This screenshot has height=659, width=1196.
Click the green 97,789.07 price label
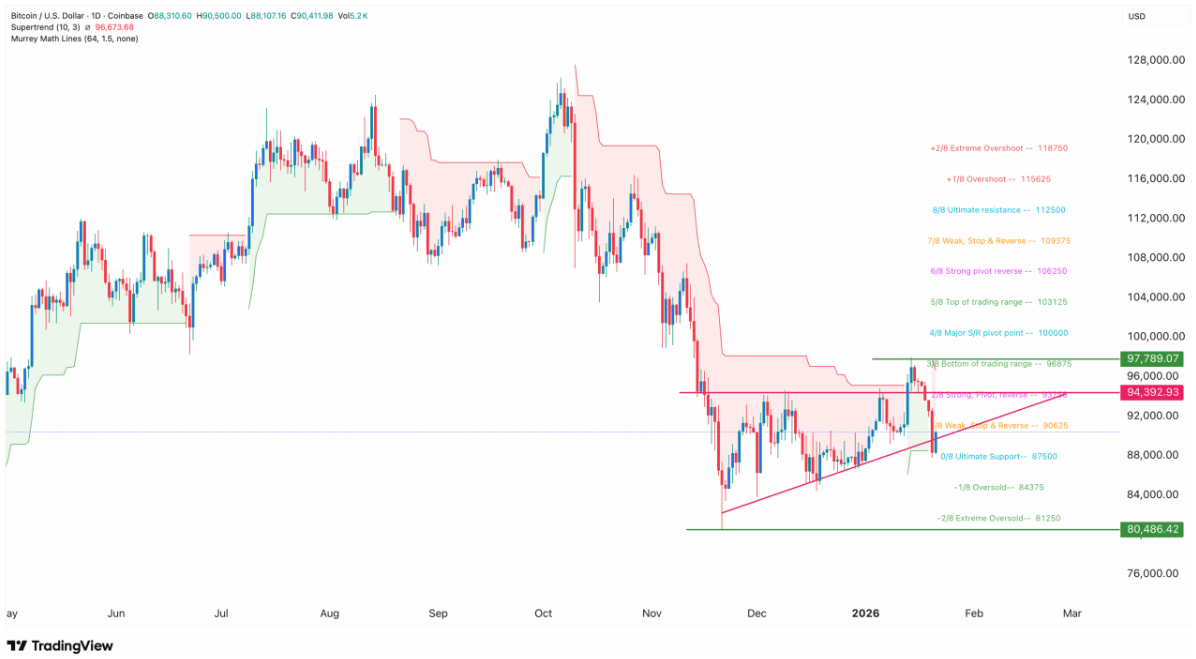[x=1153, y=358]
